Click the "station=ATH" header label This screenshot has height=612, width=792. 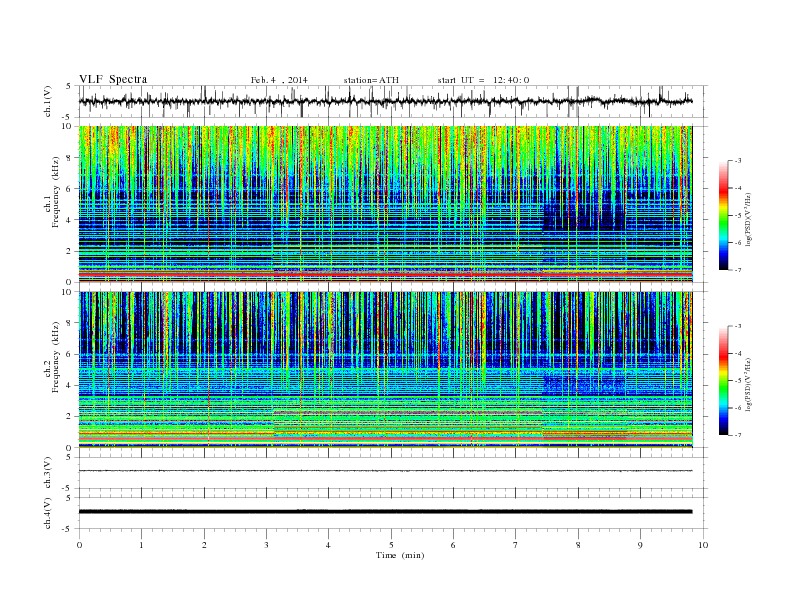[x=371, y=80]
